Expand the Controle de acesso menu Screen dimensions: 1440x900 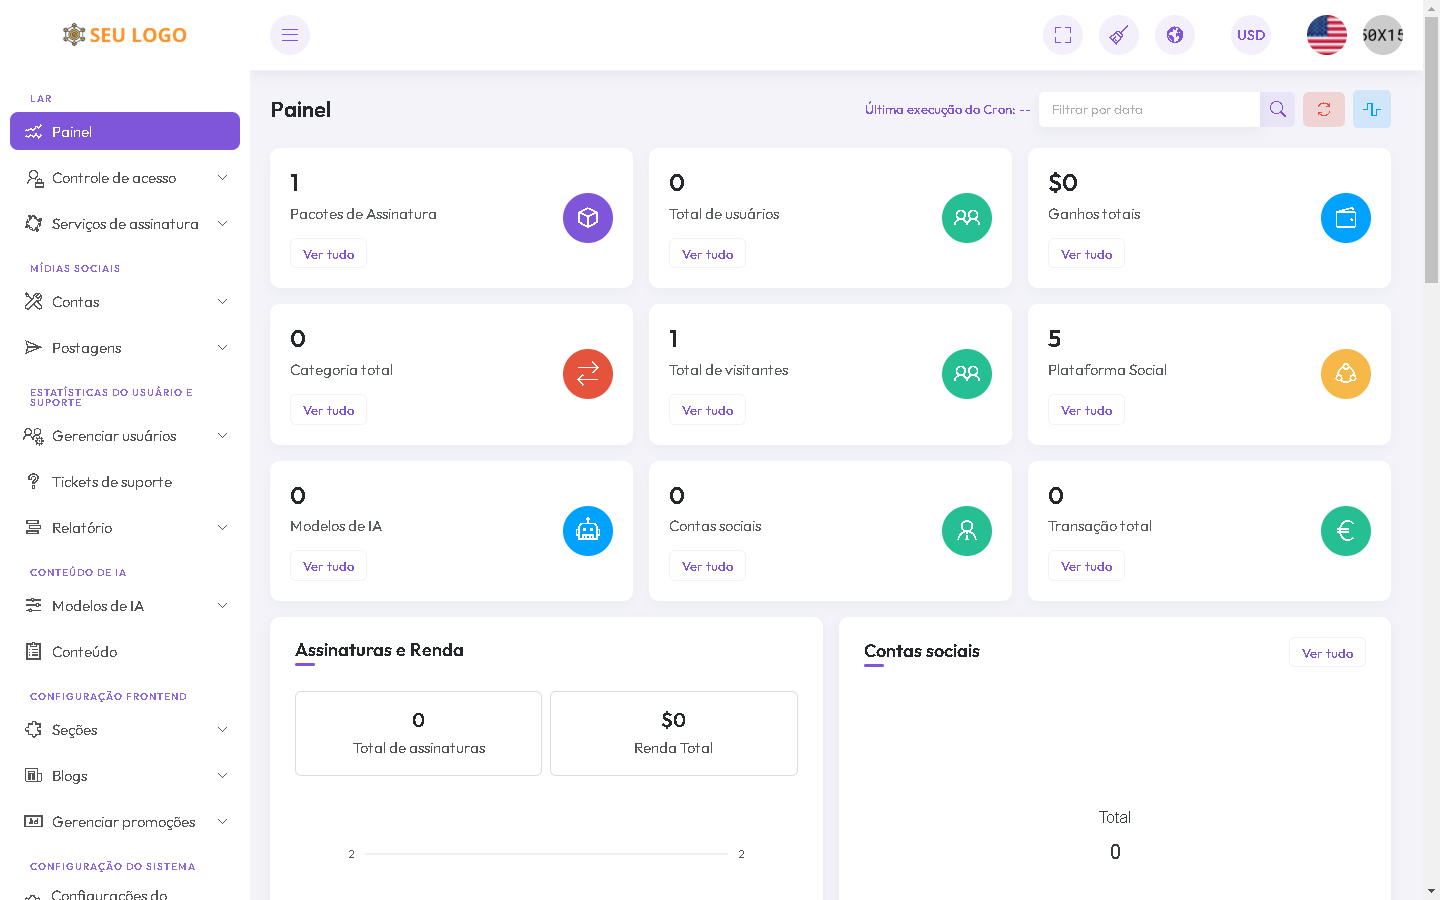coord(125,178)
